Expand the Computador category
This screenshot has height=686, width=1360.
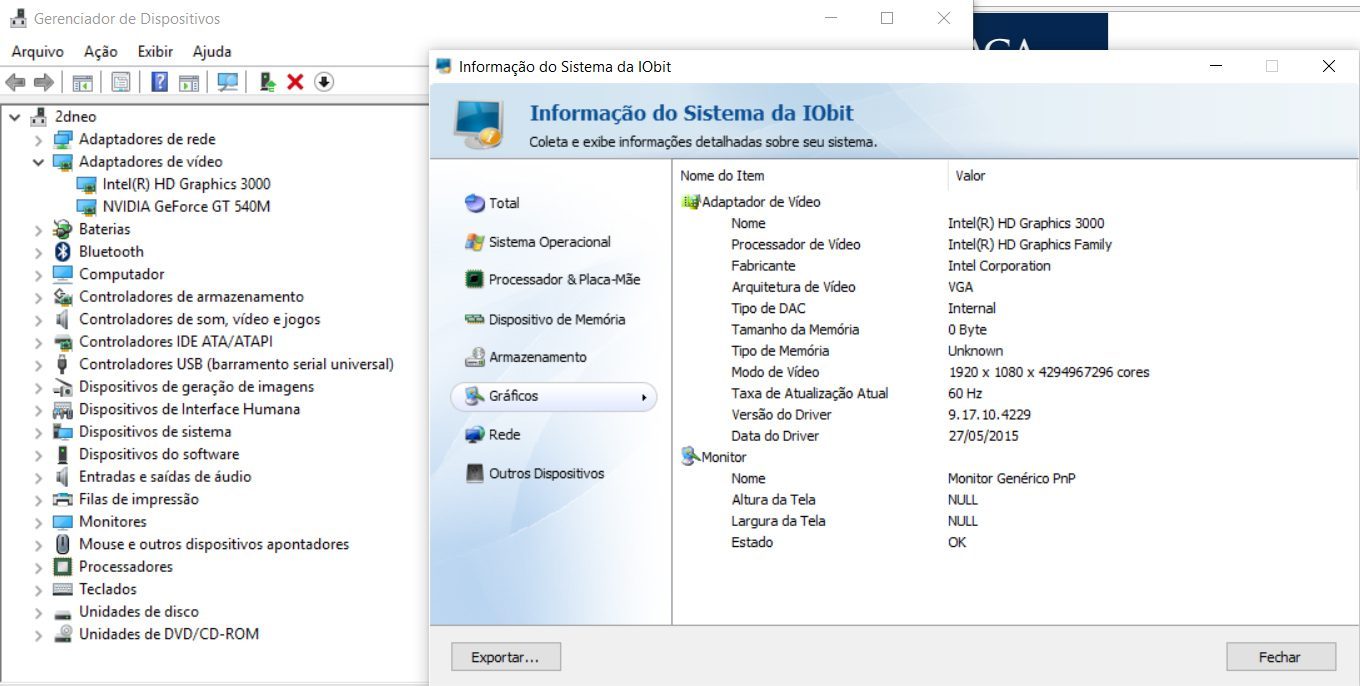coord(39,275)
